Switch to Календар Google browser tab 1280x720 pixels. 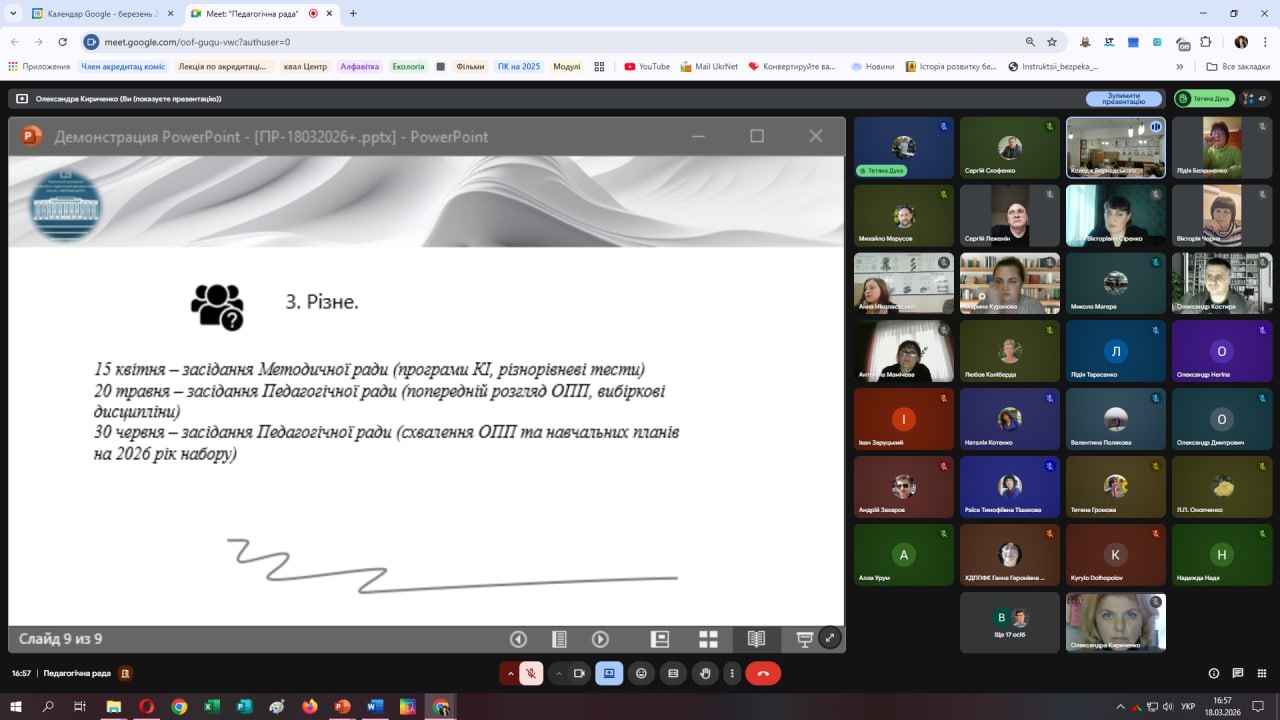(100, 14)
